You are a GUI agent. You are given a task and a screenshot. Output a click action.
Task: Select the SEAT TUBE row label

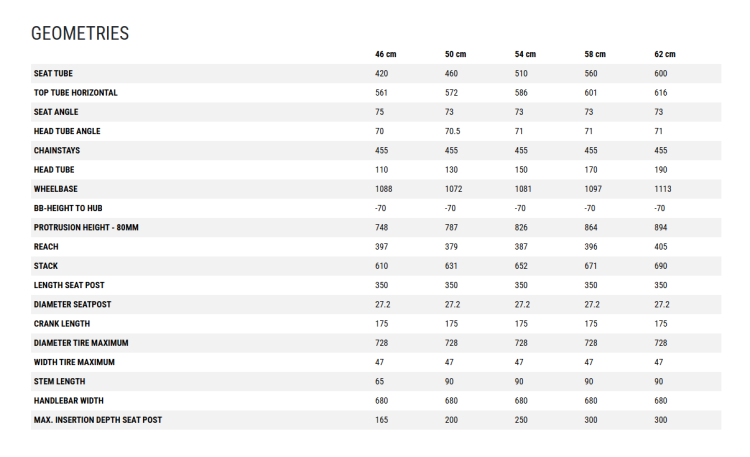point(53,73)
